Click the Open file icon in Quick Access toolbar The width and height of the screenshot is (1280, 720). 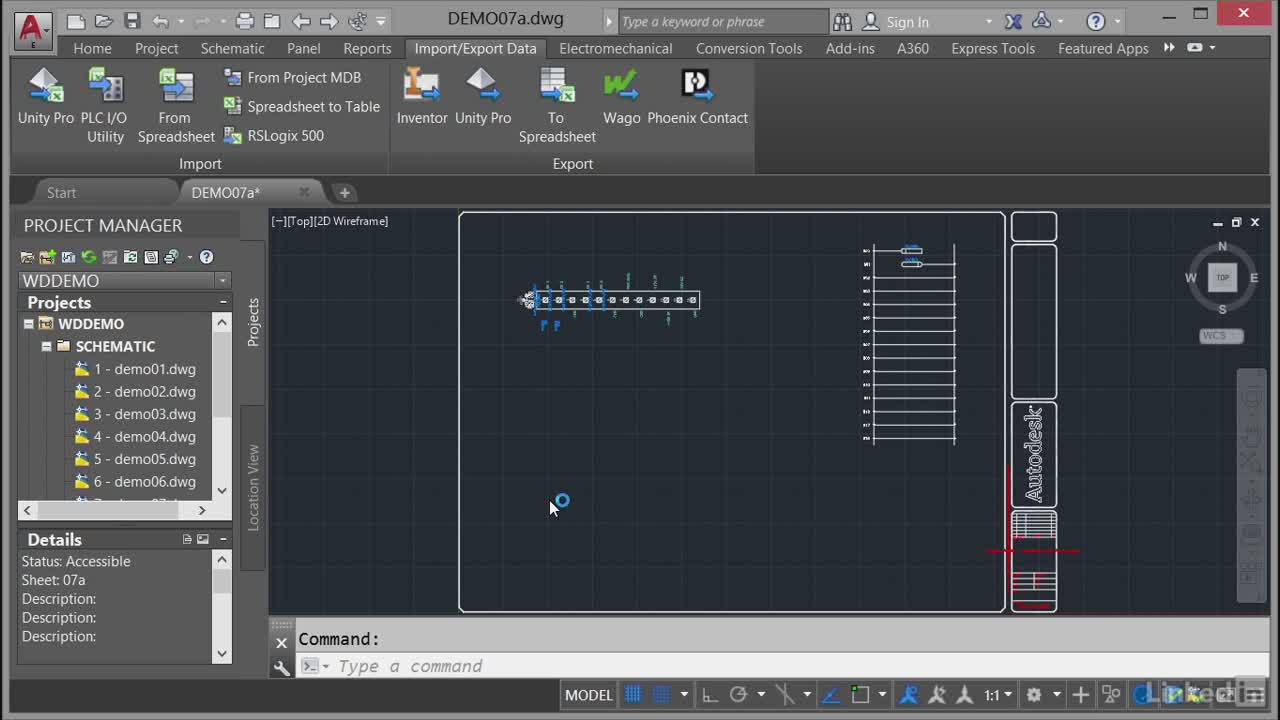tap(104, 21)
